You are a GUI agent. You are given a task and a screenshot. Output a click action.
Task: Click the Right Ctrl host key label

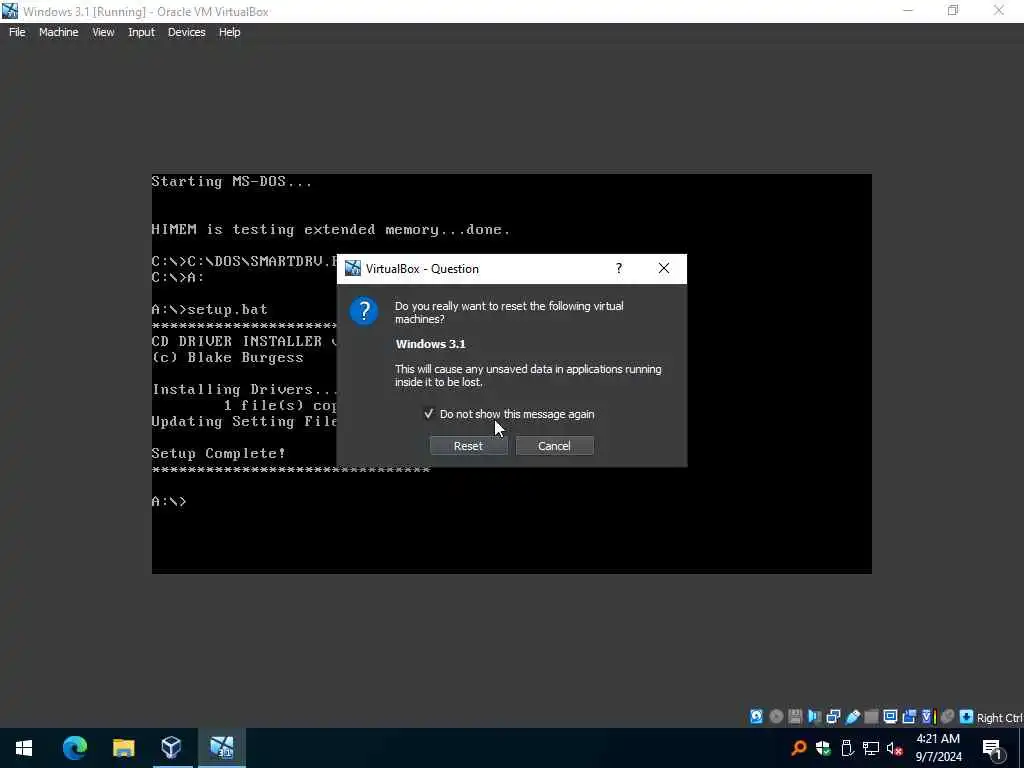(1000, 718)
